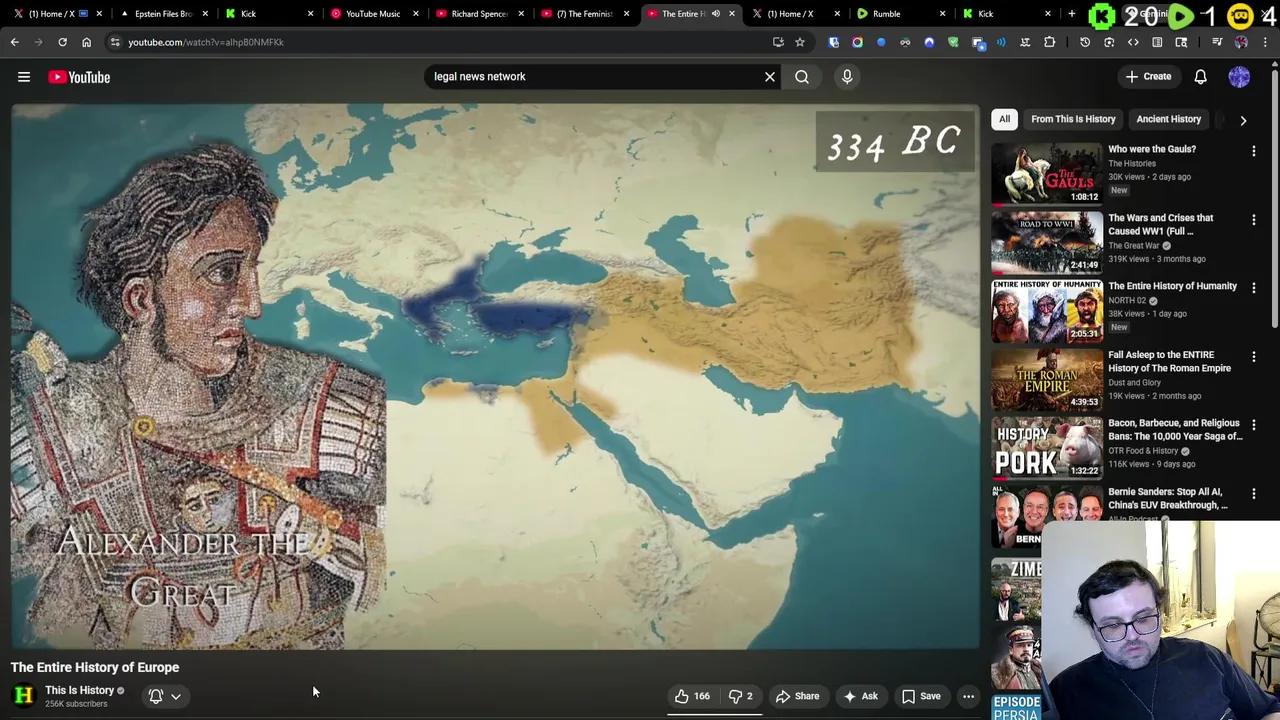The image size is (1280, 720).
Task: Open options for The Wars and Crises video
Action: click(x=1254, y=219)
